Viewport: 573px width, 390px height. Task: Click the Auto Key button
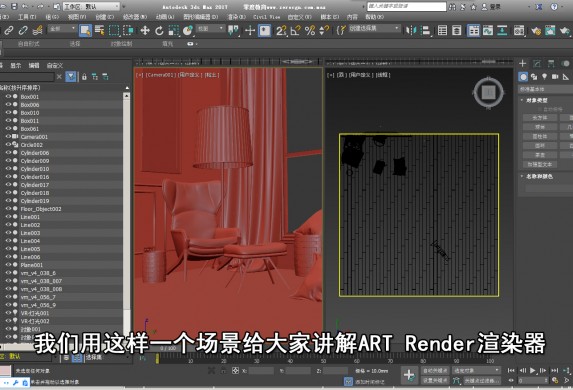[435, 371]
